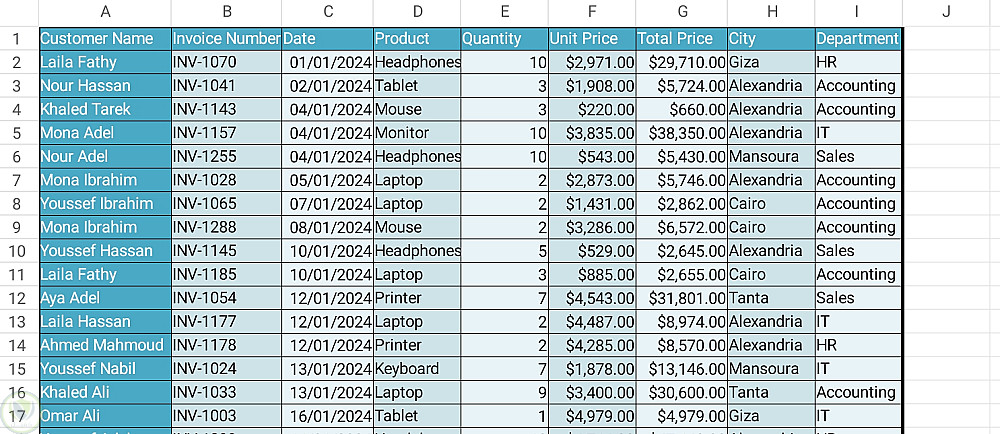Click the Department header cell

pyautogui.click(x=857, y=39)
